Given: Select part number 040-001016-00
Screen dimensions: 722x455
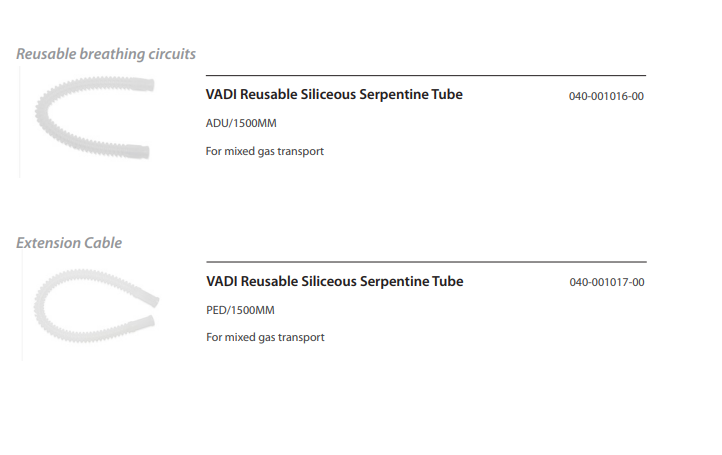Looking at the screenshot, I should point(606,97).
